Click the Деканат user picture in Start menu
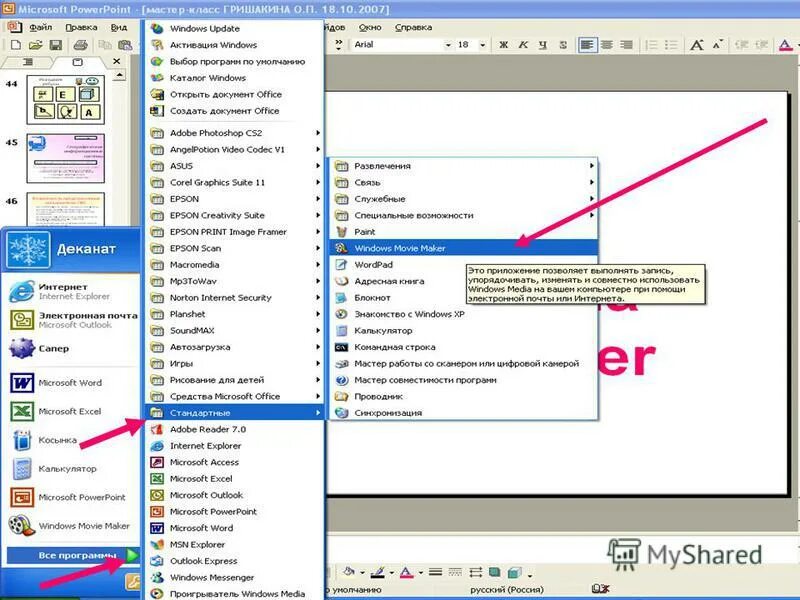This screenshot has height=600, width=800. [29, 249]
